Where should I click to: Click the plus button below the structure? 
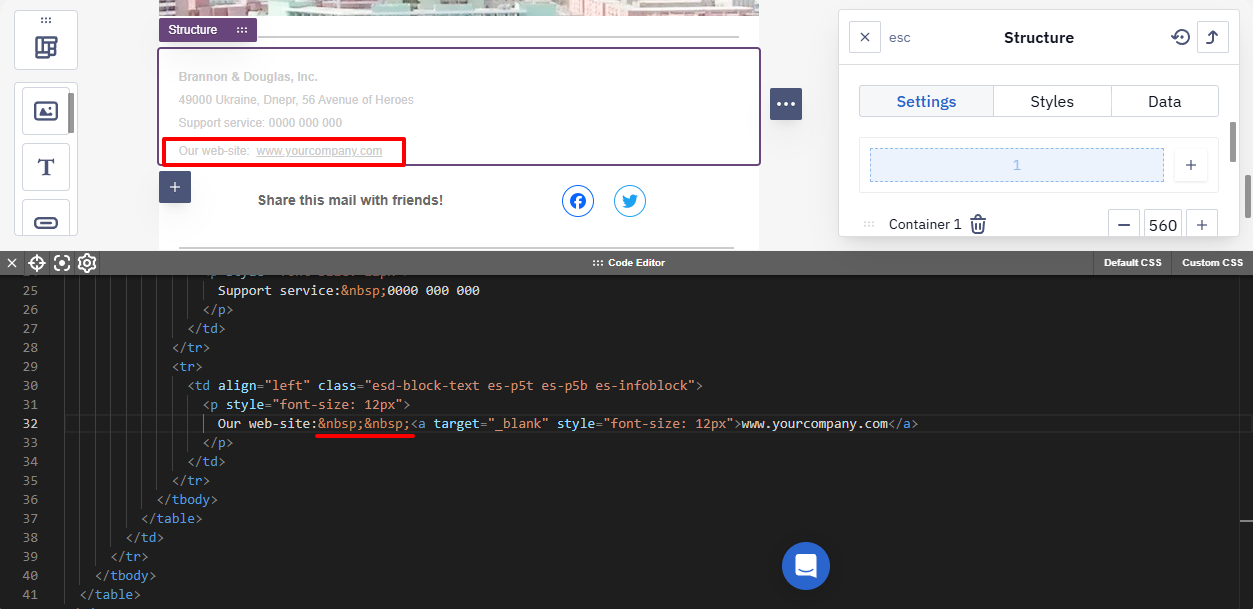175,187
